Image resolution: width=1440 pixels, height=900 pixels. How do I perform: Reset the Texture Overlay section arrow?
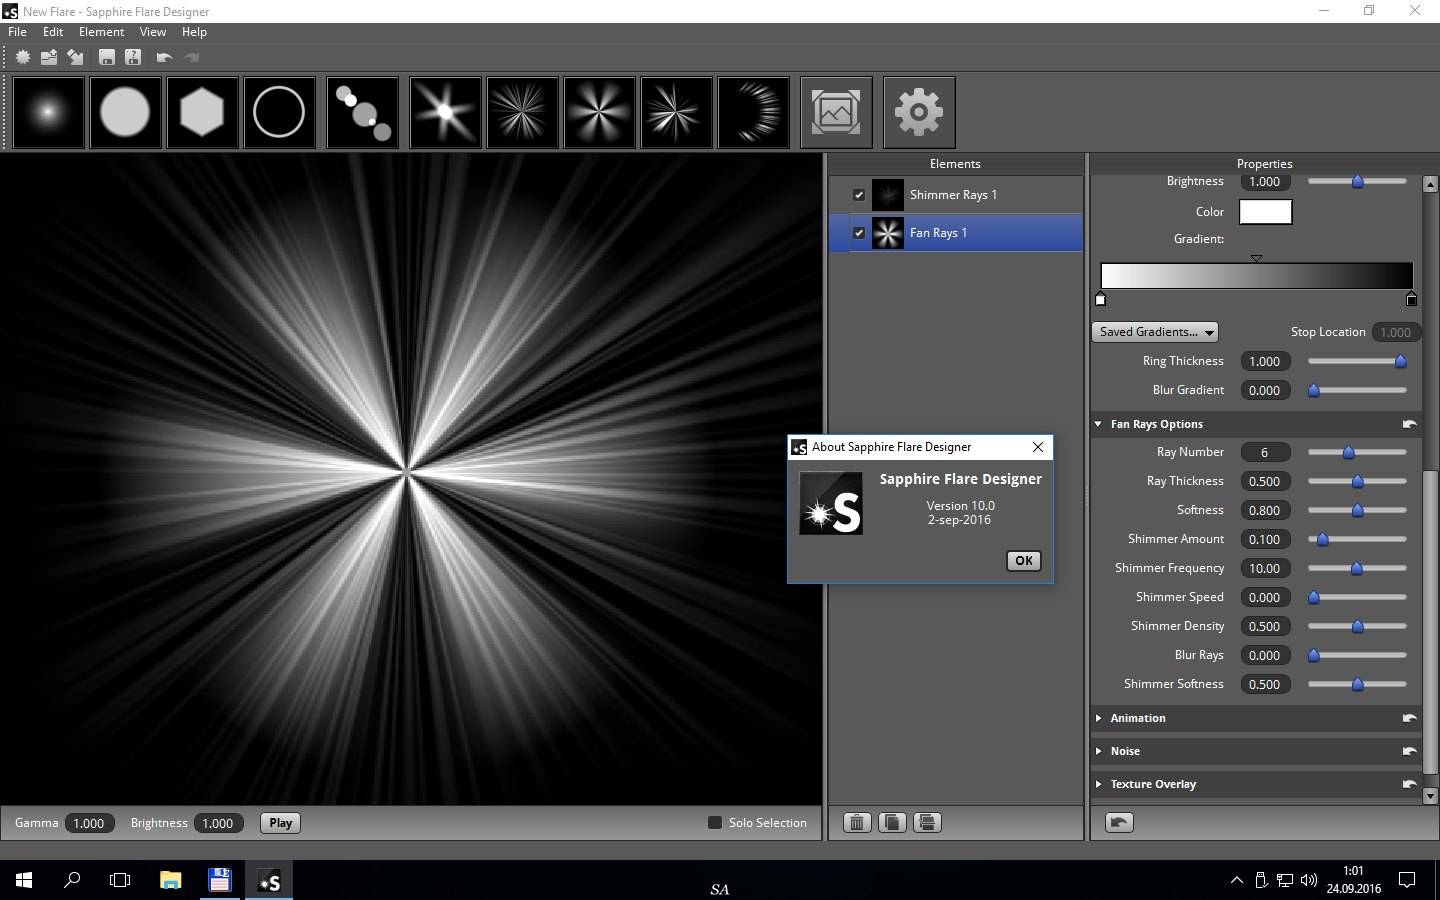(x=1409, y=784)
